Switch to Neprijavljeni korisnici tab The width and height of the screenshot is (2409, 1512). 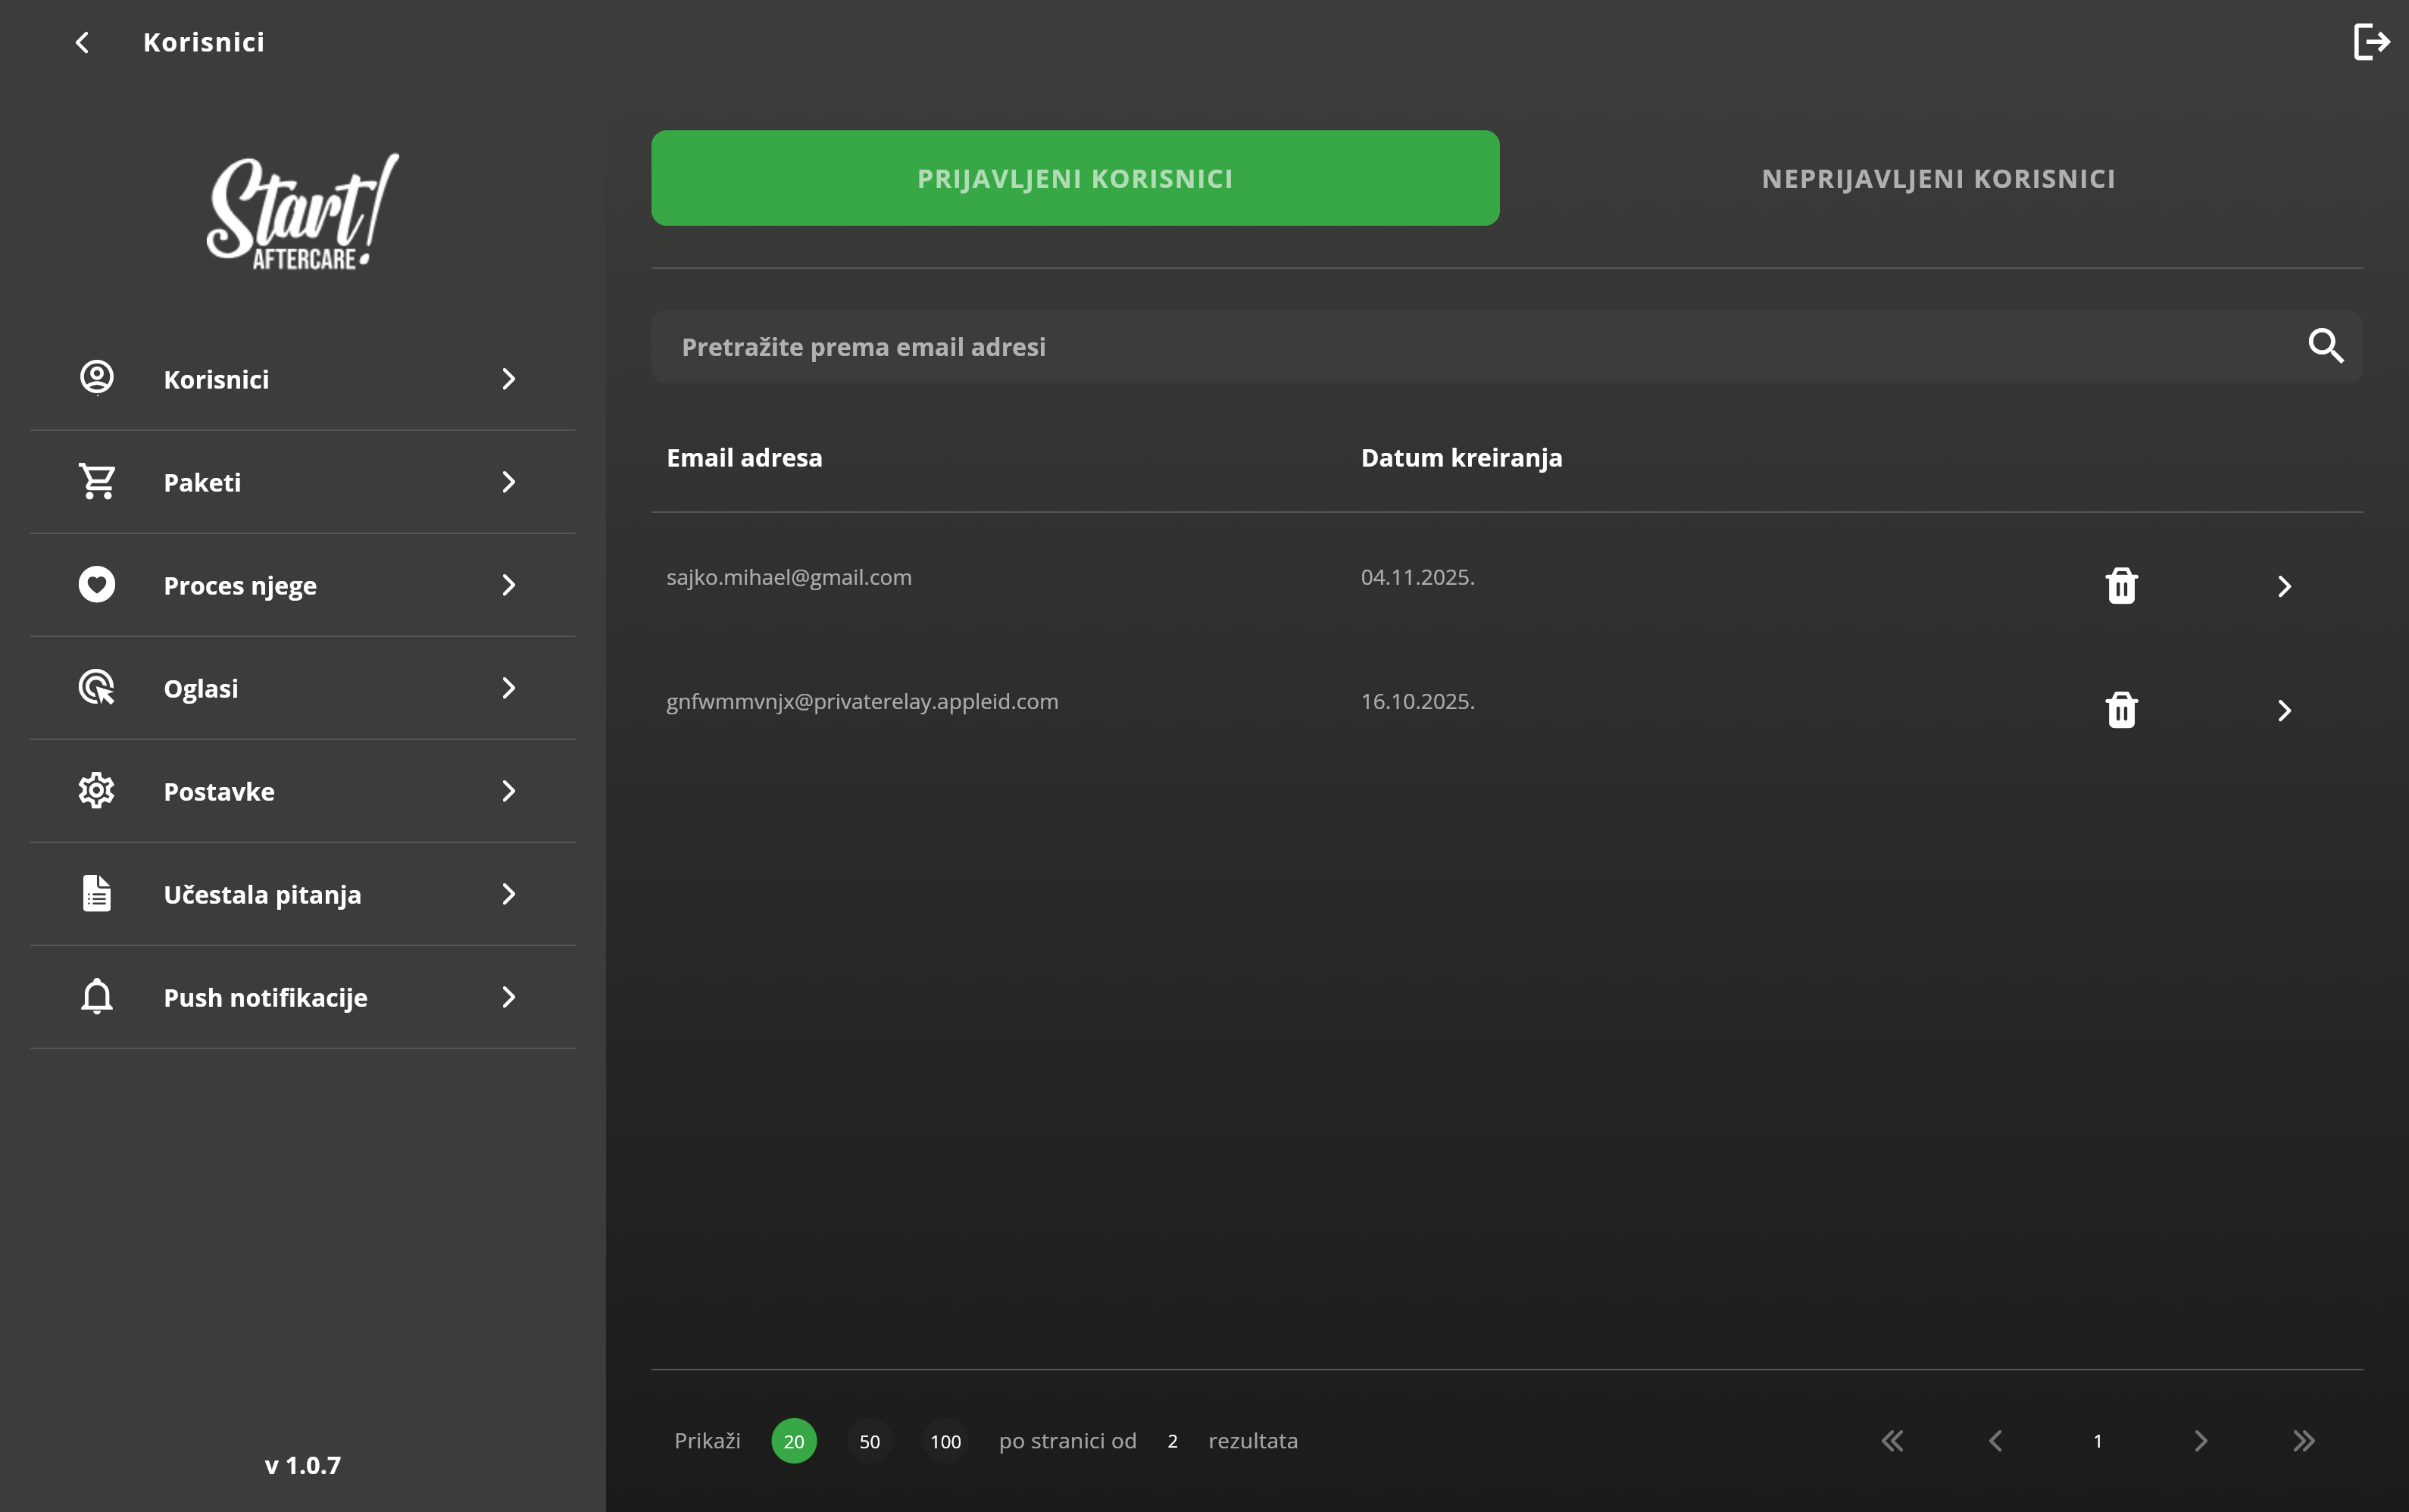[1937, 178]
